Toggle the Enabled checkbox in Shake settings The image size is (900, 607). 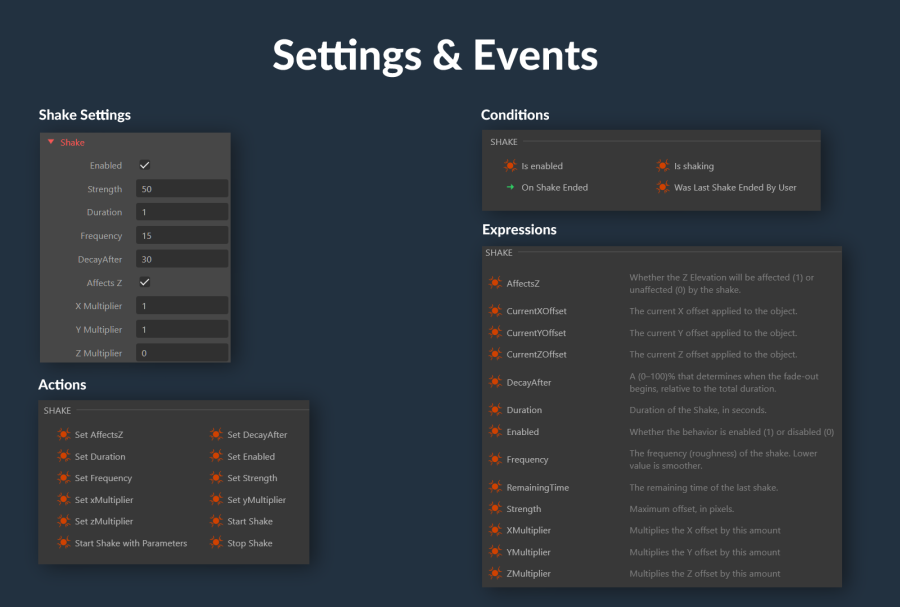tap(145, 165)
